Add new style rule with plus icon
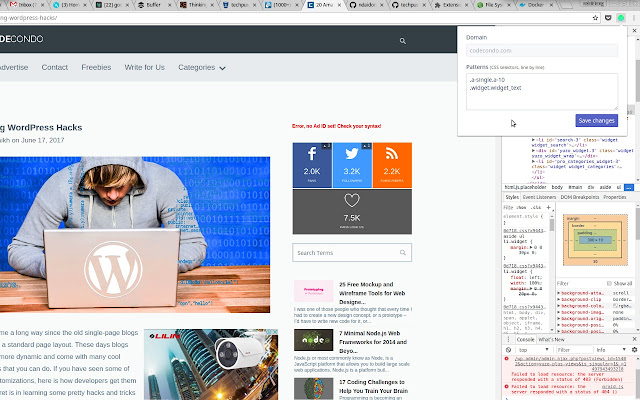The height and width of the screenshot is (400, 640). tap(549, 207)
